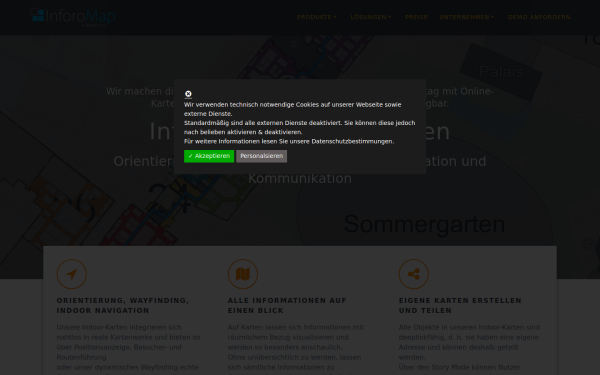Image resolution: width=600 pixels, height=375 pixels.
Task: Click the folded map circle icon
Action: tap(243, 274)
